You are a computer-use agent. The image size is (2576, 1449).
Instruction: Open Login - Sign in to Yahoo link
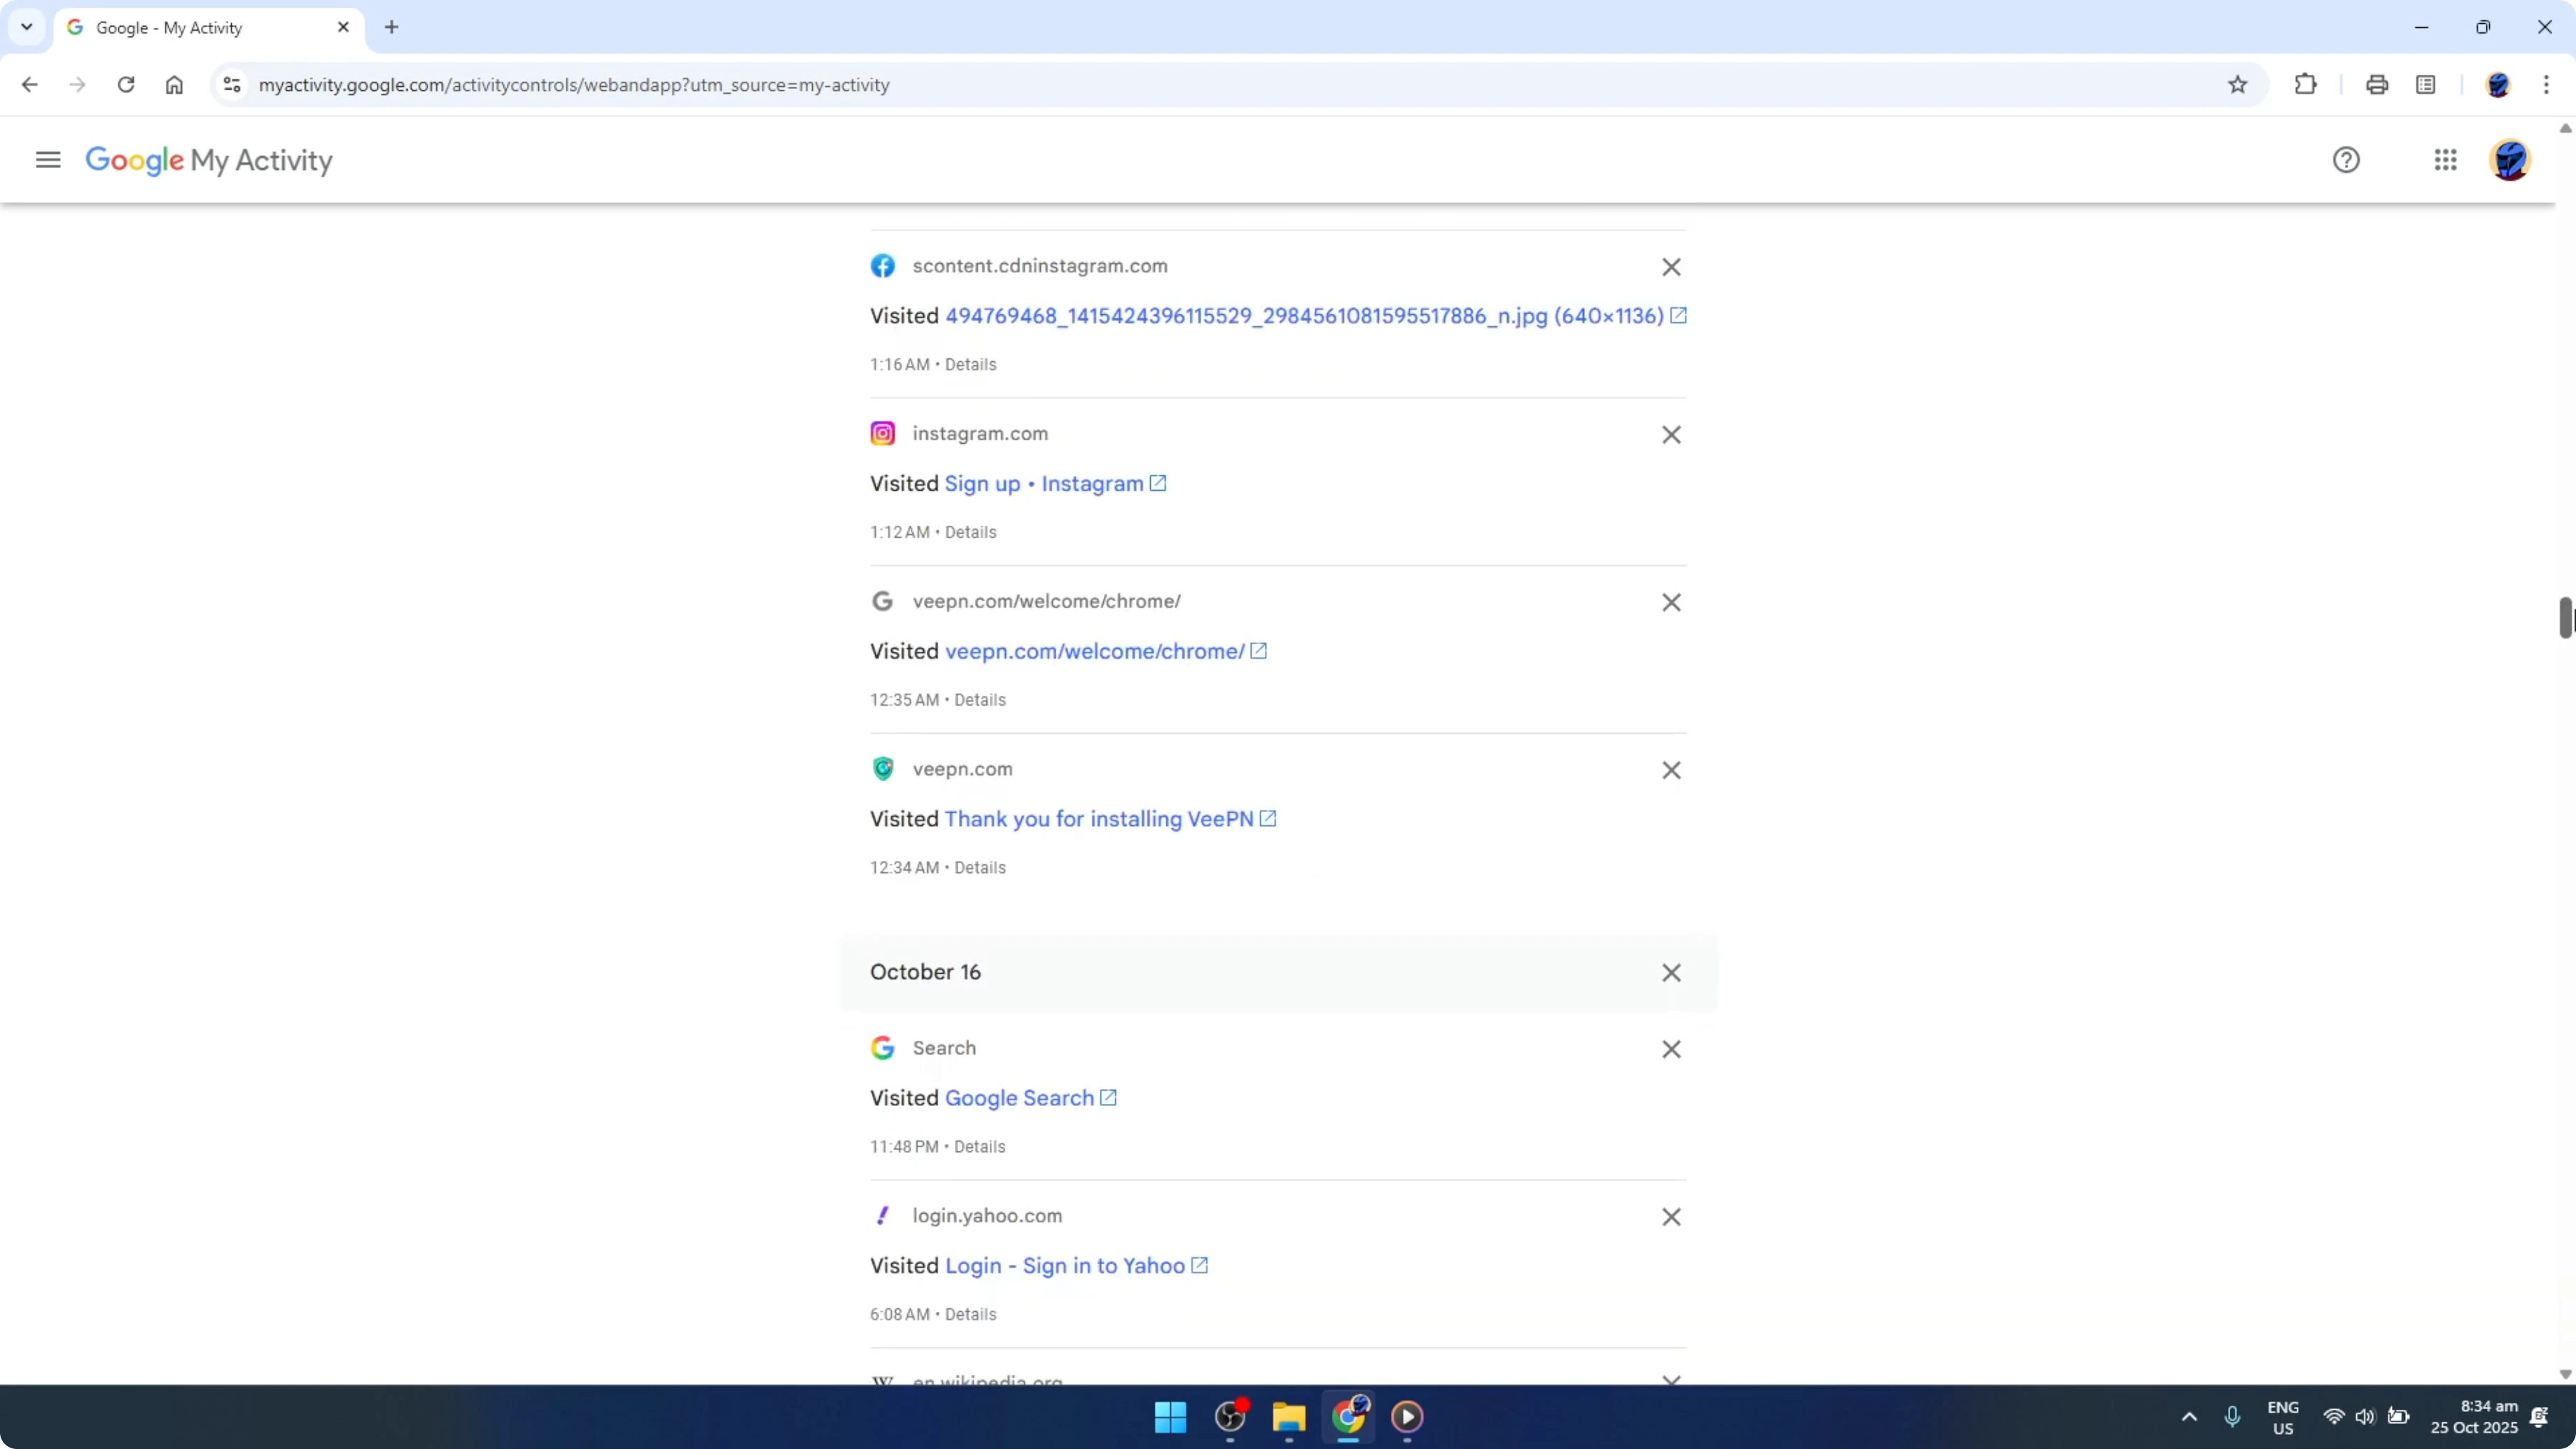[x=1076, y=1266]
